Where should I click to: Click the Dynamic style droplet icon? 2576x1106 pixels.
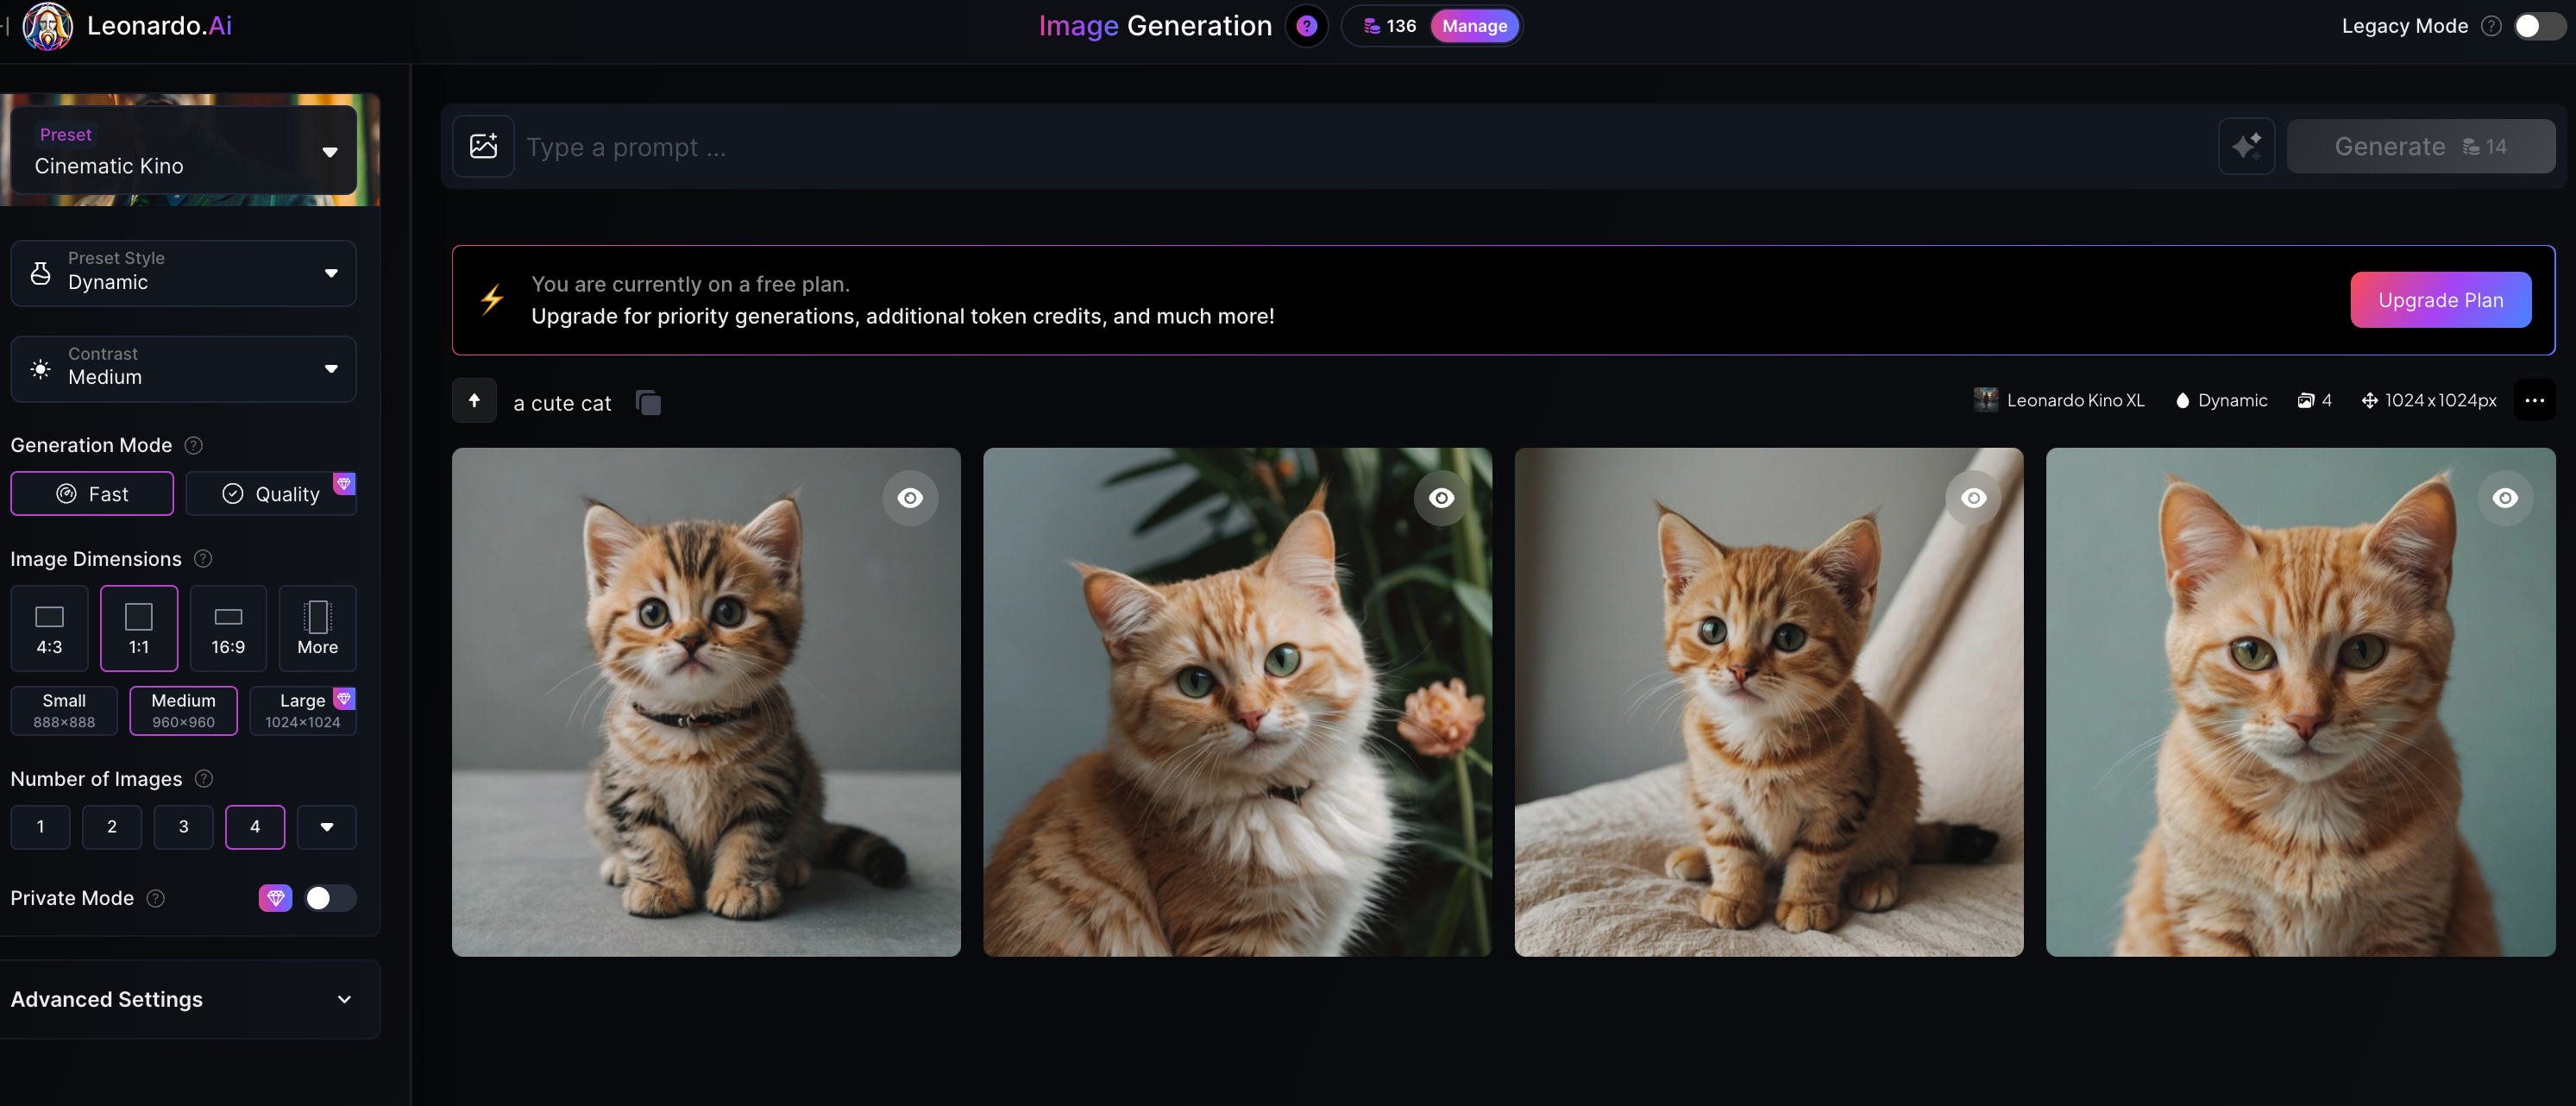click(2182, 400)
